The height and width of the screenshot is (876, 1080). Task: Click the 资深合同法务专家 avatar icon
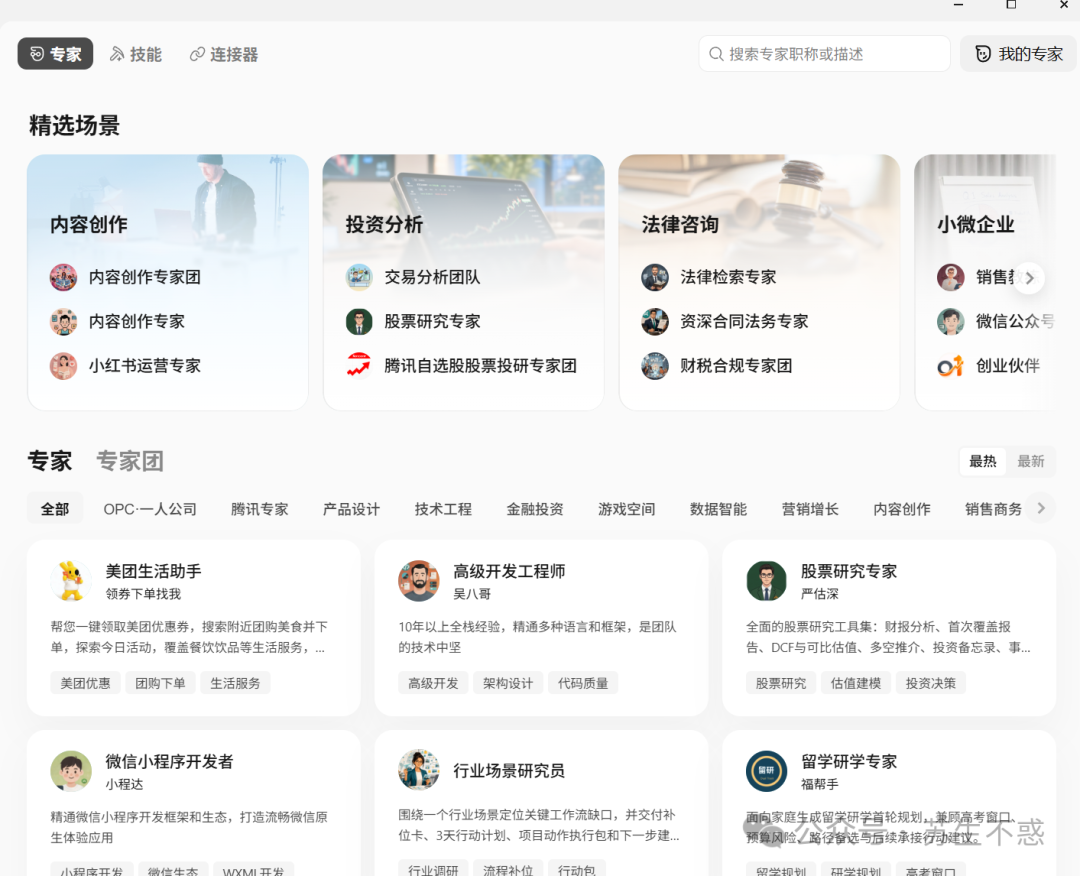[x=655, y=322]
